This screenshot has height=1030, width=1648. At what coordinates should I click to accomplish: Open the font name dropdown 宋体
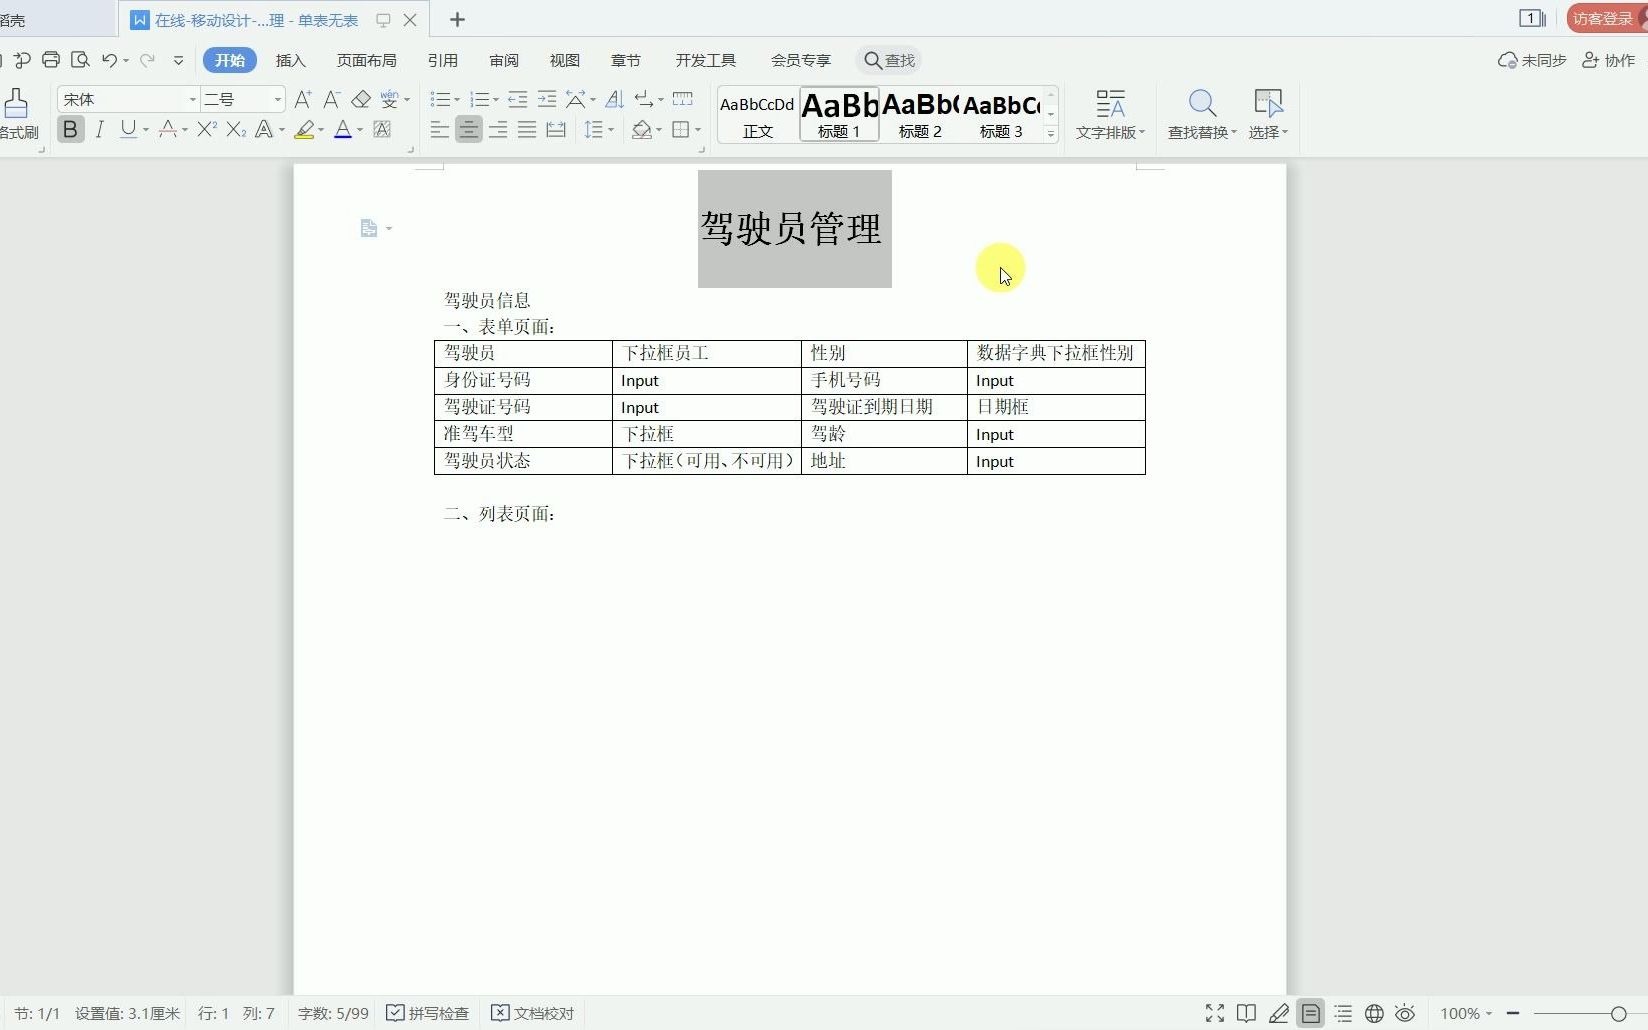click(x=193, y=100)
